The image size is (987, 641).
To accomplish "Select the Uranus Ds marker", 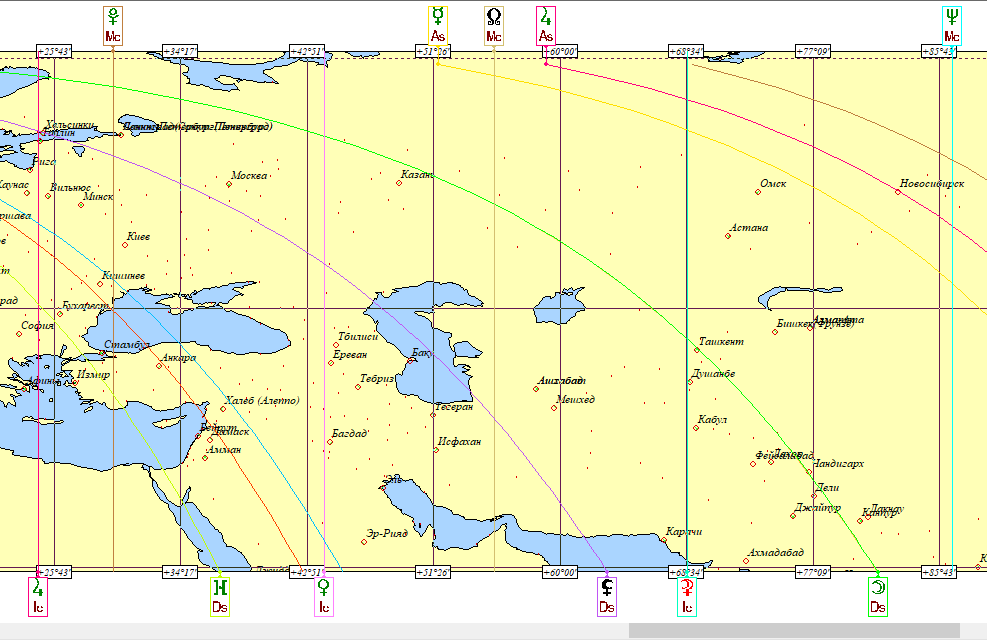I will 220,596.
